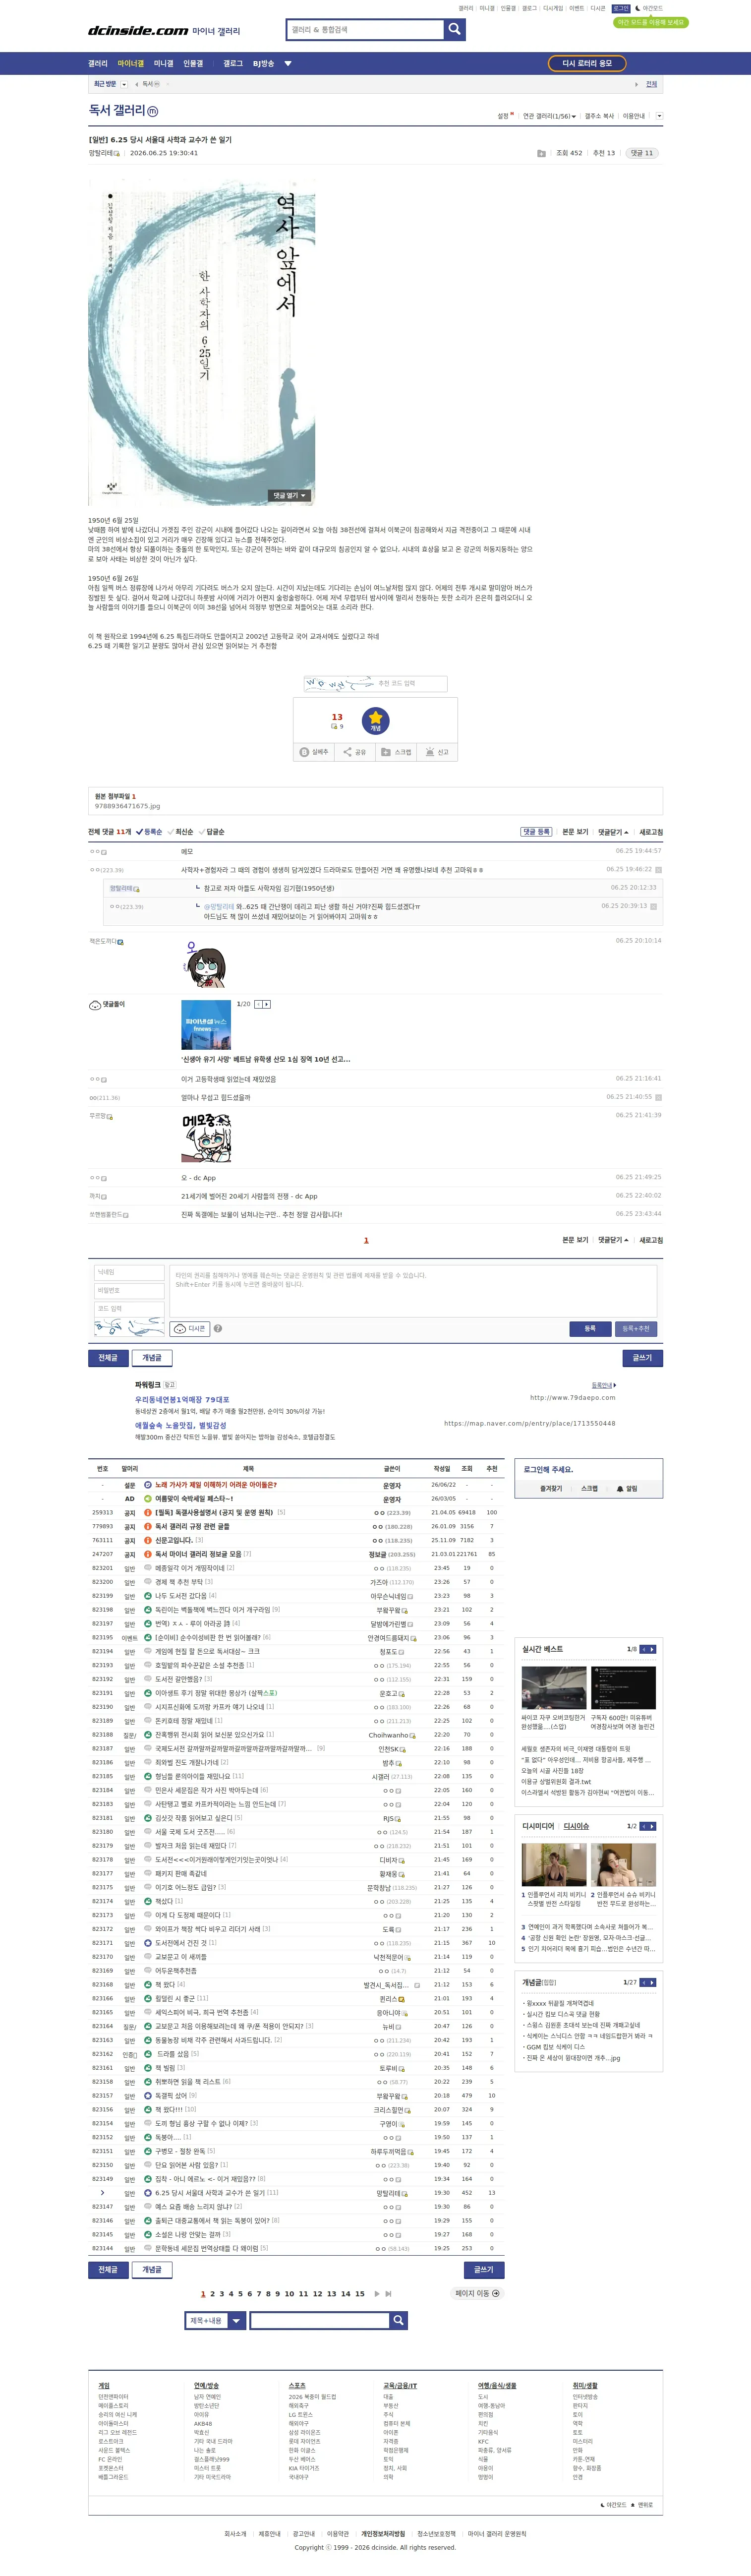Click the next arrow in 디시미디어 panel

pyautogui.click(x=652, y=1826)
